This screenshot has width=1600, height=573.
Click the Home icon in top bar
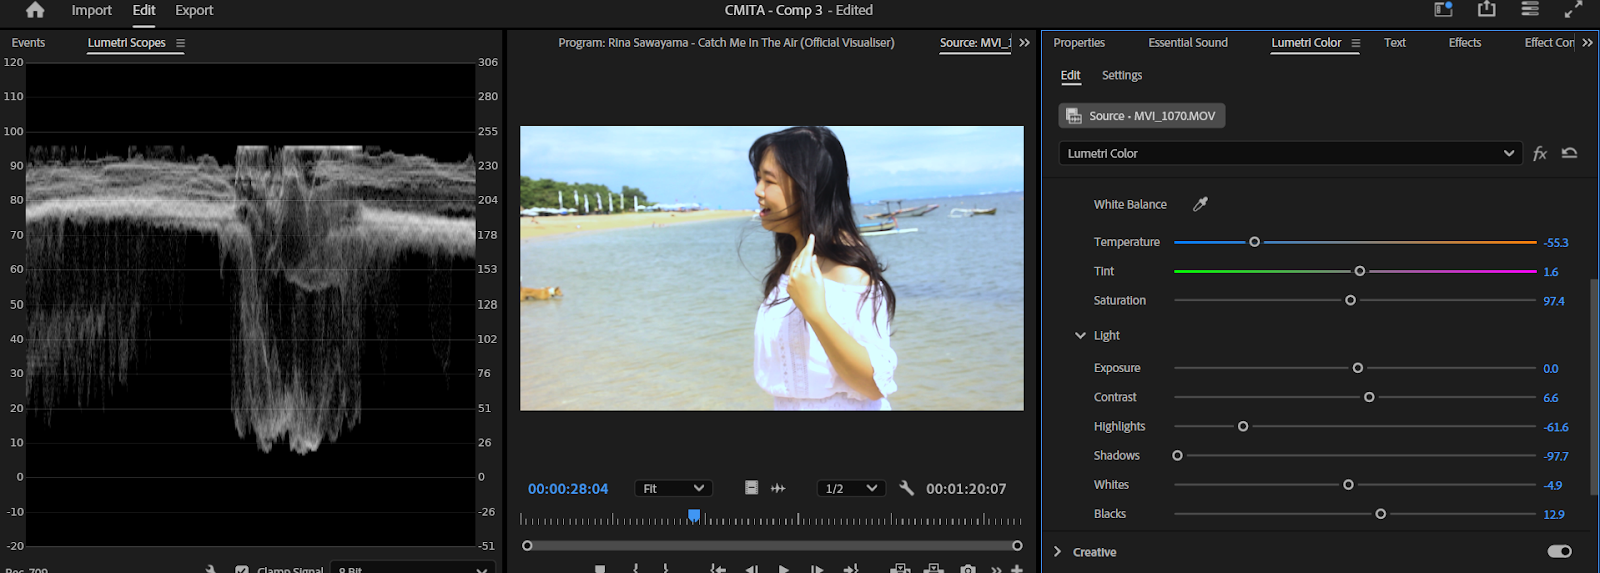35,10
